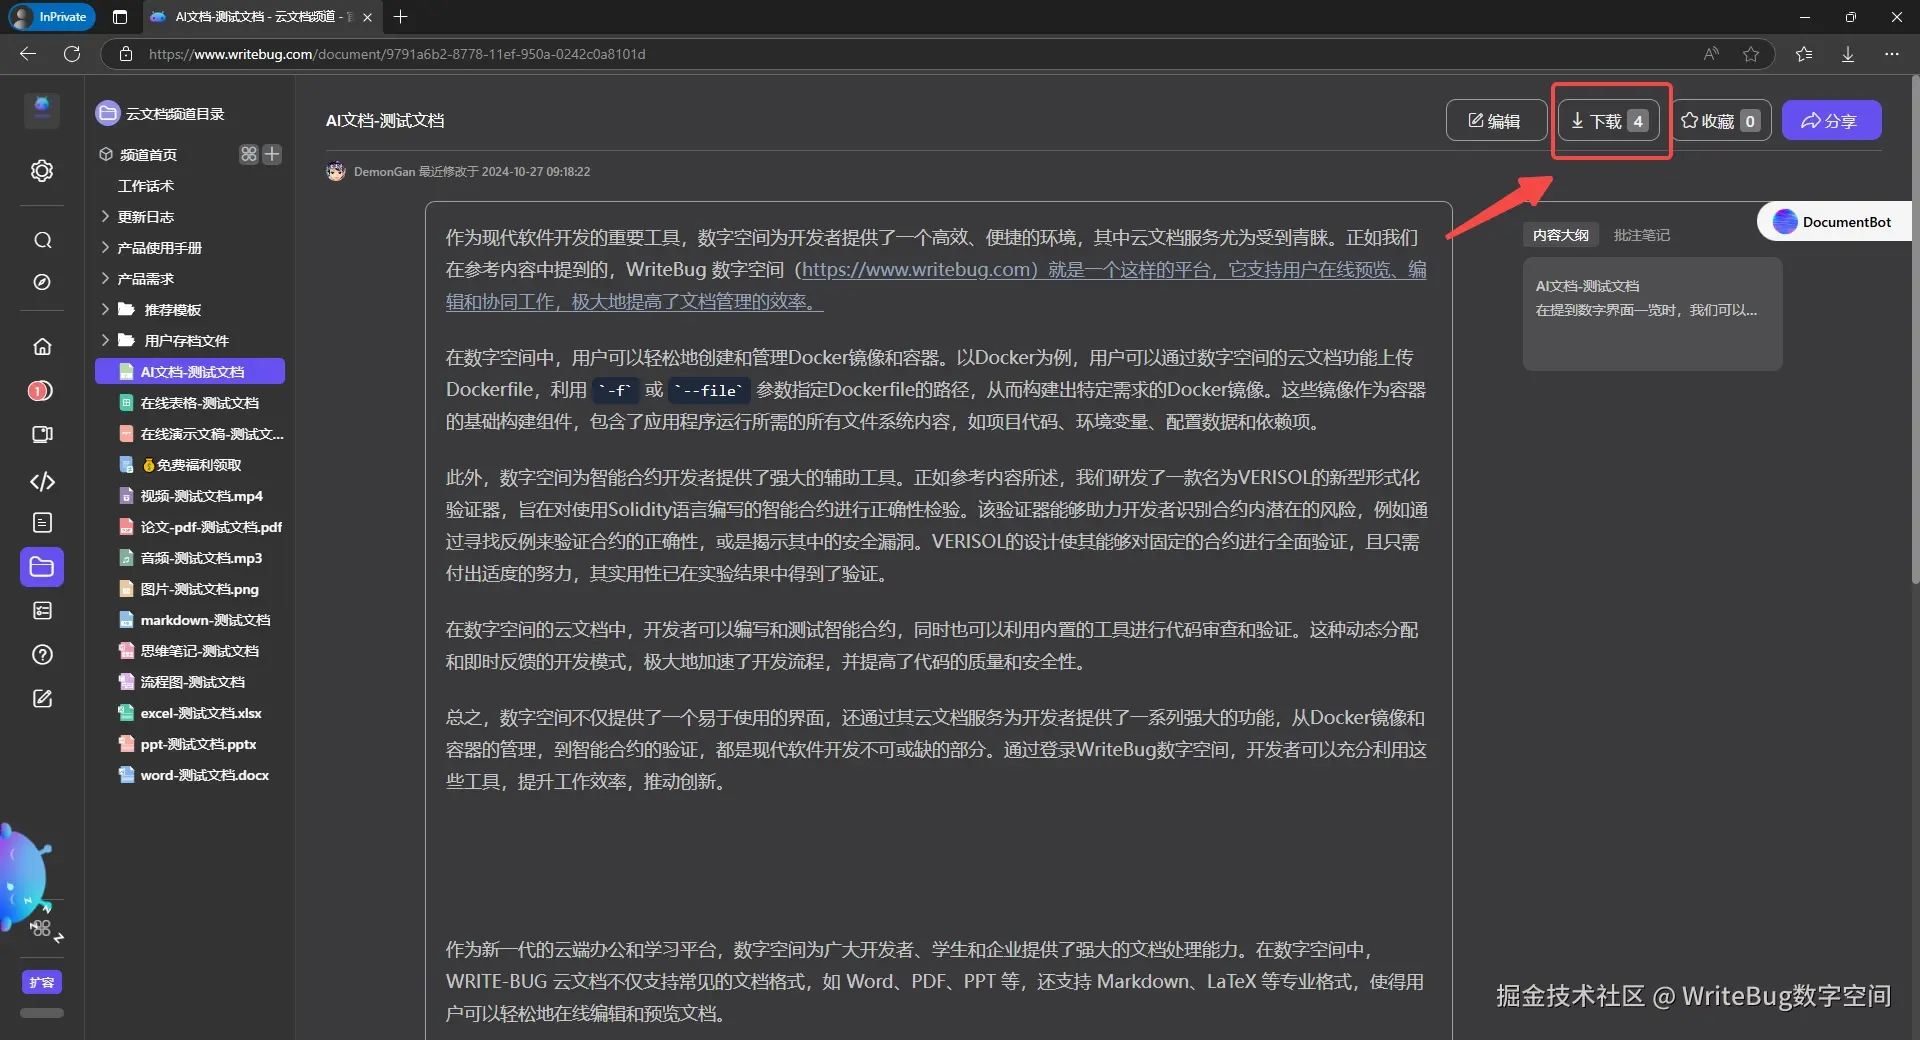Click the plus icon beside 频道首页
1920x1040 pixels.
273,154
